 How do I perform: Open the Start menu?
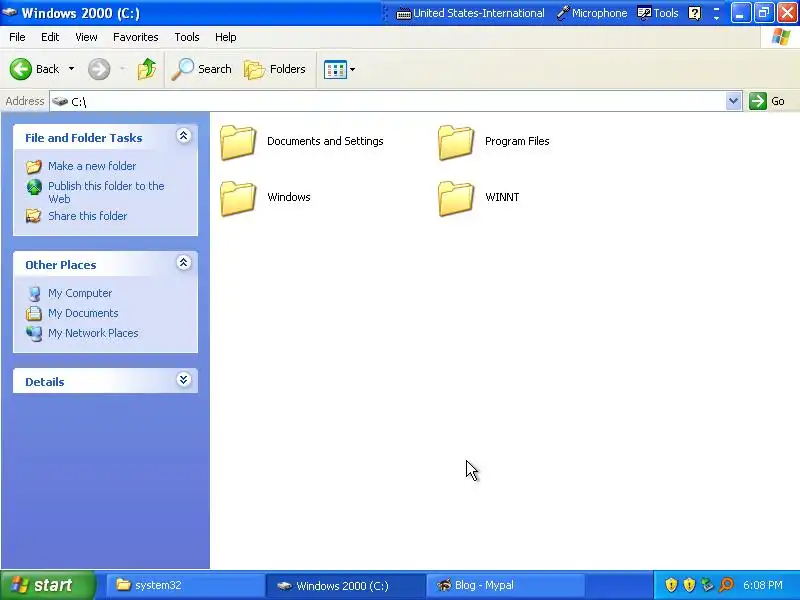pos(48,585)
